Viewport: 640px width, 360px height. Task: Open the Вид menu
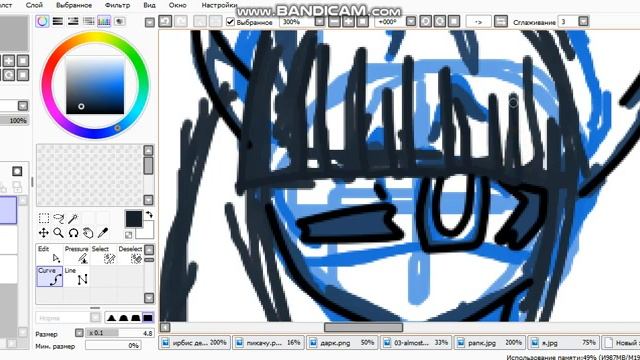(x=149, y=5)
